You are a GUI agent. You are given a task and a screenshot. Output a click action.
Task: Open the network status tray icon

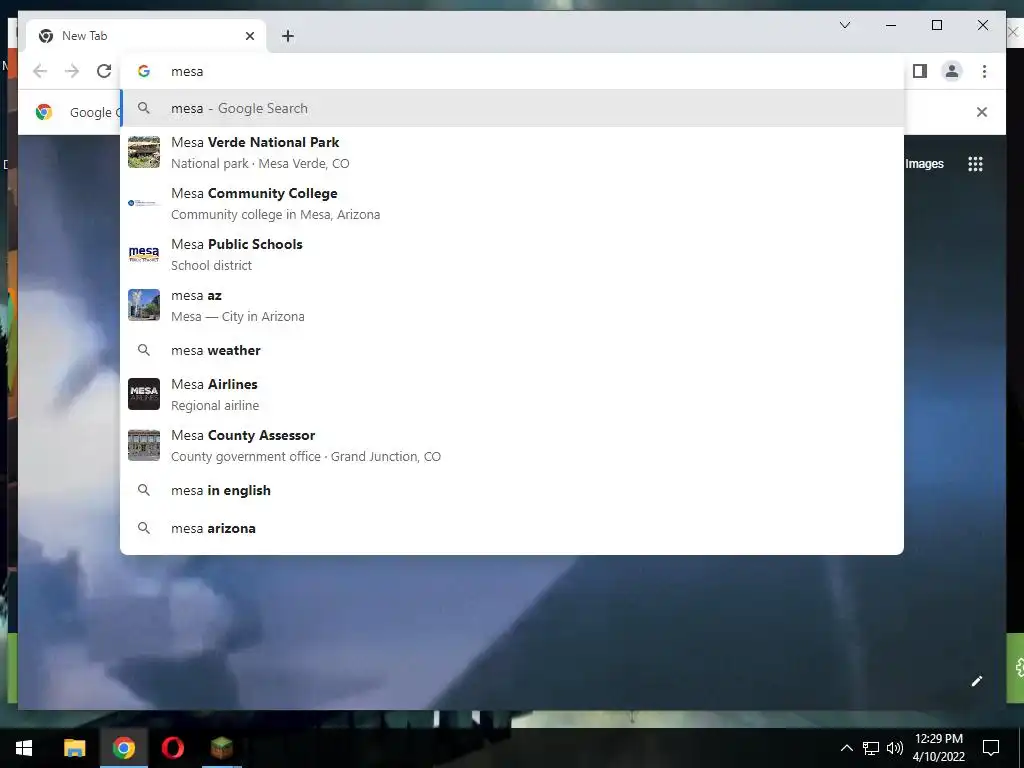[871, 748]
